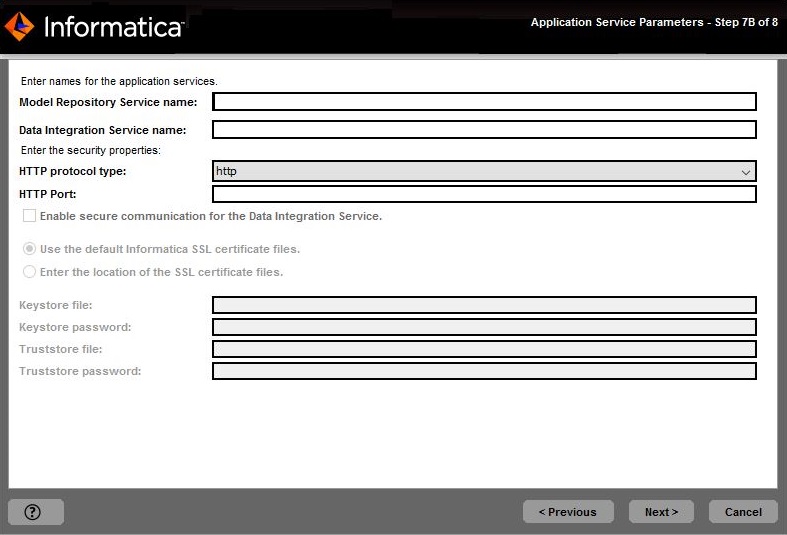Viewport: 787px width, 535px height.
Task: Click the 'HTTP protocol type:' label
Action: [x=73, y=171]
